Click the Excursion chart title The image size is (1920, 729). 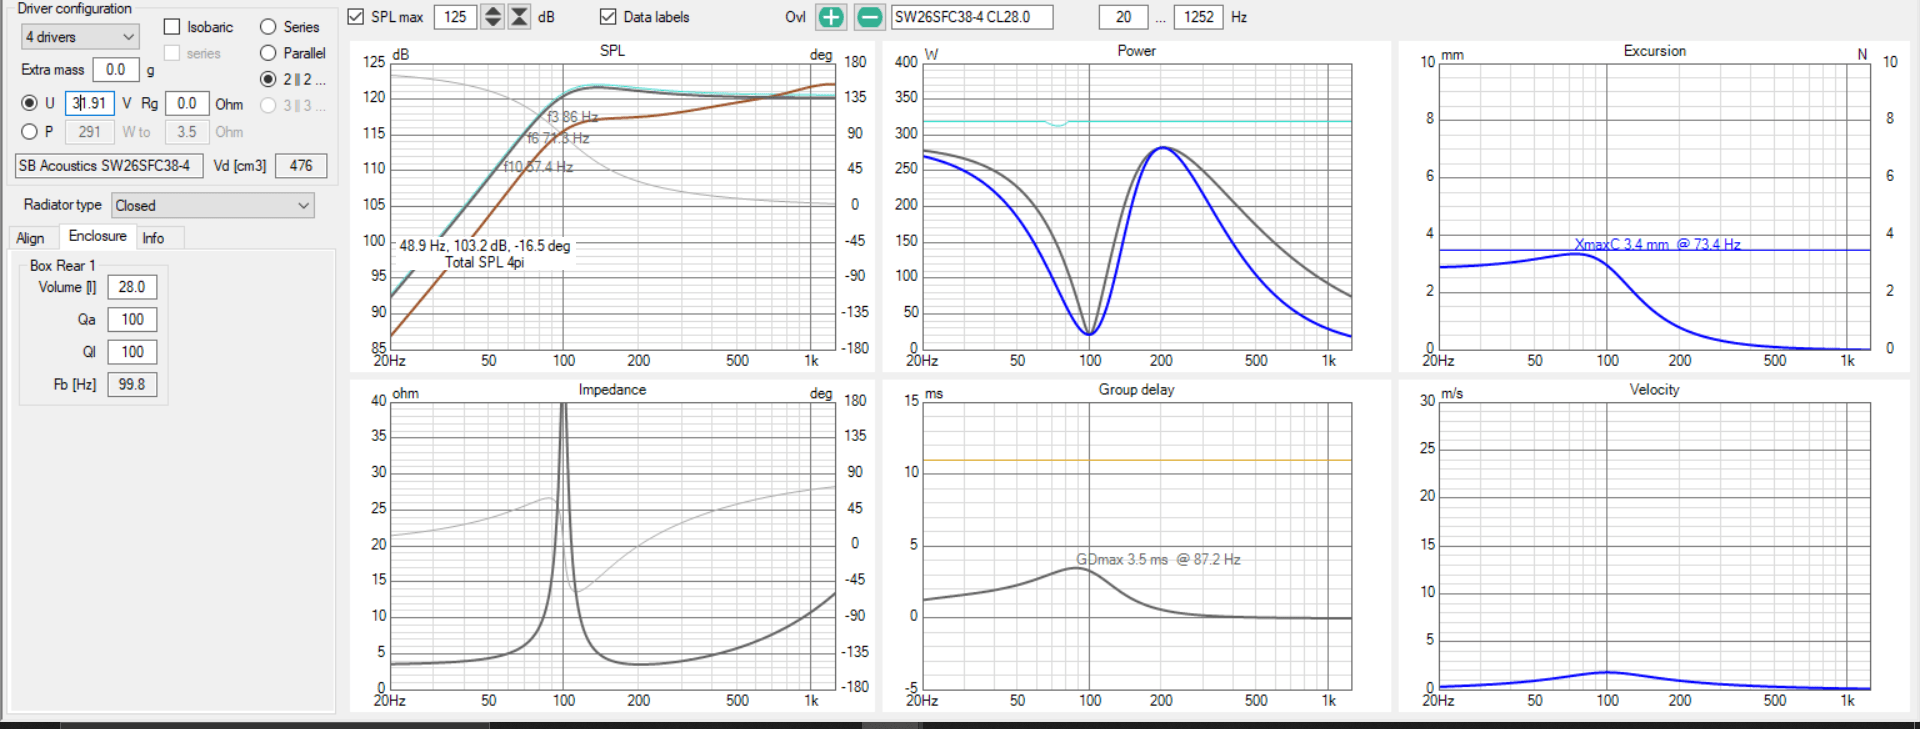point(1655,51)
